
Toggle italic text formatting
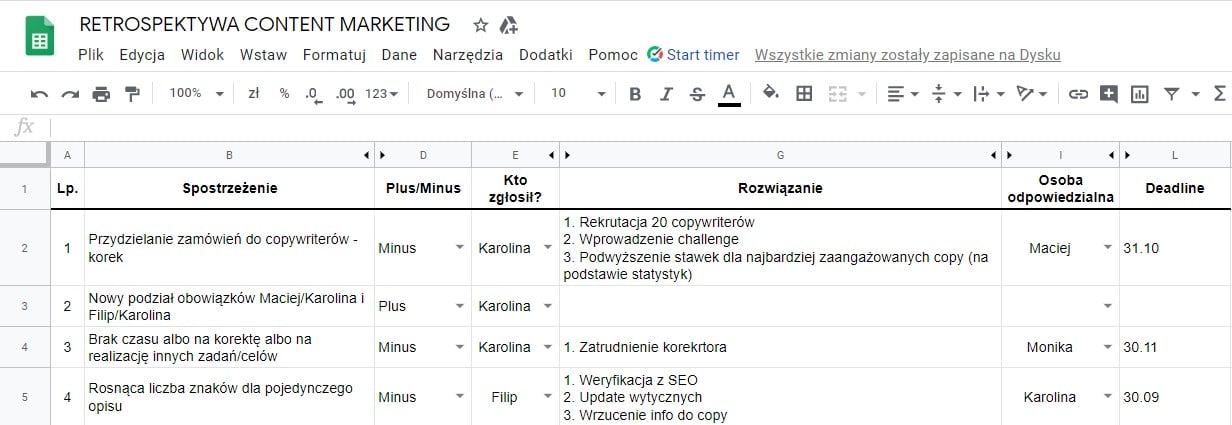pyautogui.click(x=666, y=94)
